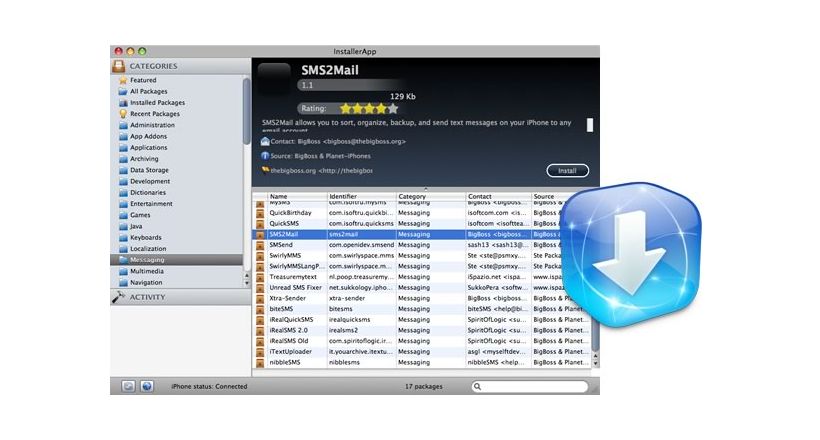
Task: Select the Unread SMS Fixer row
Action: pyautogui.click(x=422, y=287)
